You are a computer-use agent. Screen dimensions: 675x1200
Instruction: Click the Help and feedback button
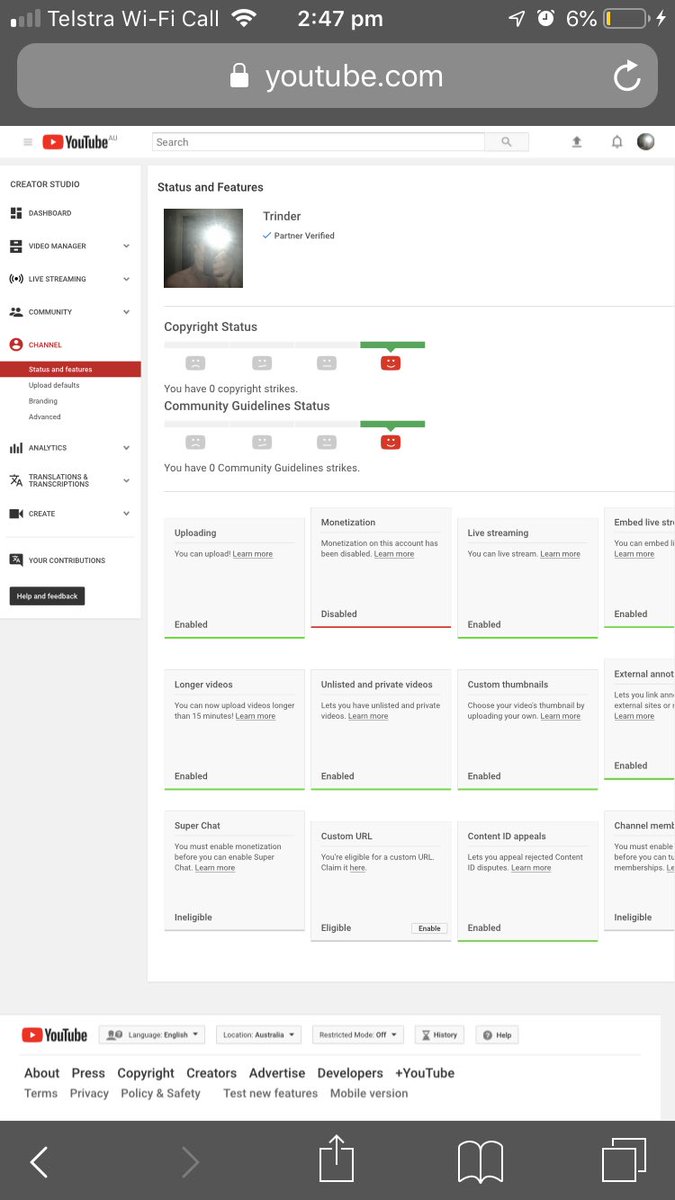click(x=48, y=596)
